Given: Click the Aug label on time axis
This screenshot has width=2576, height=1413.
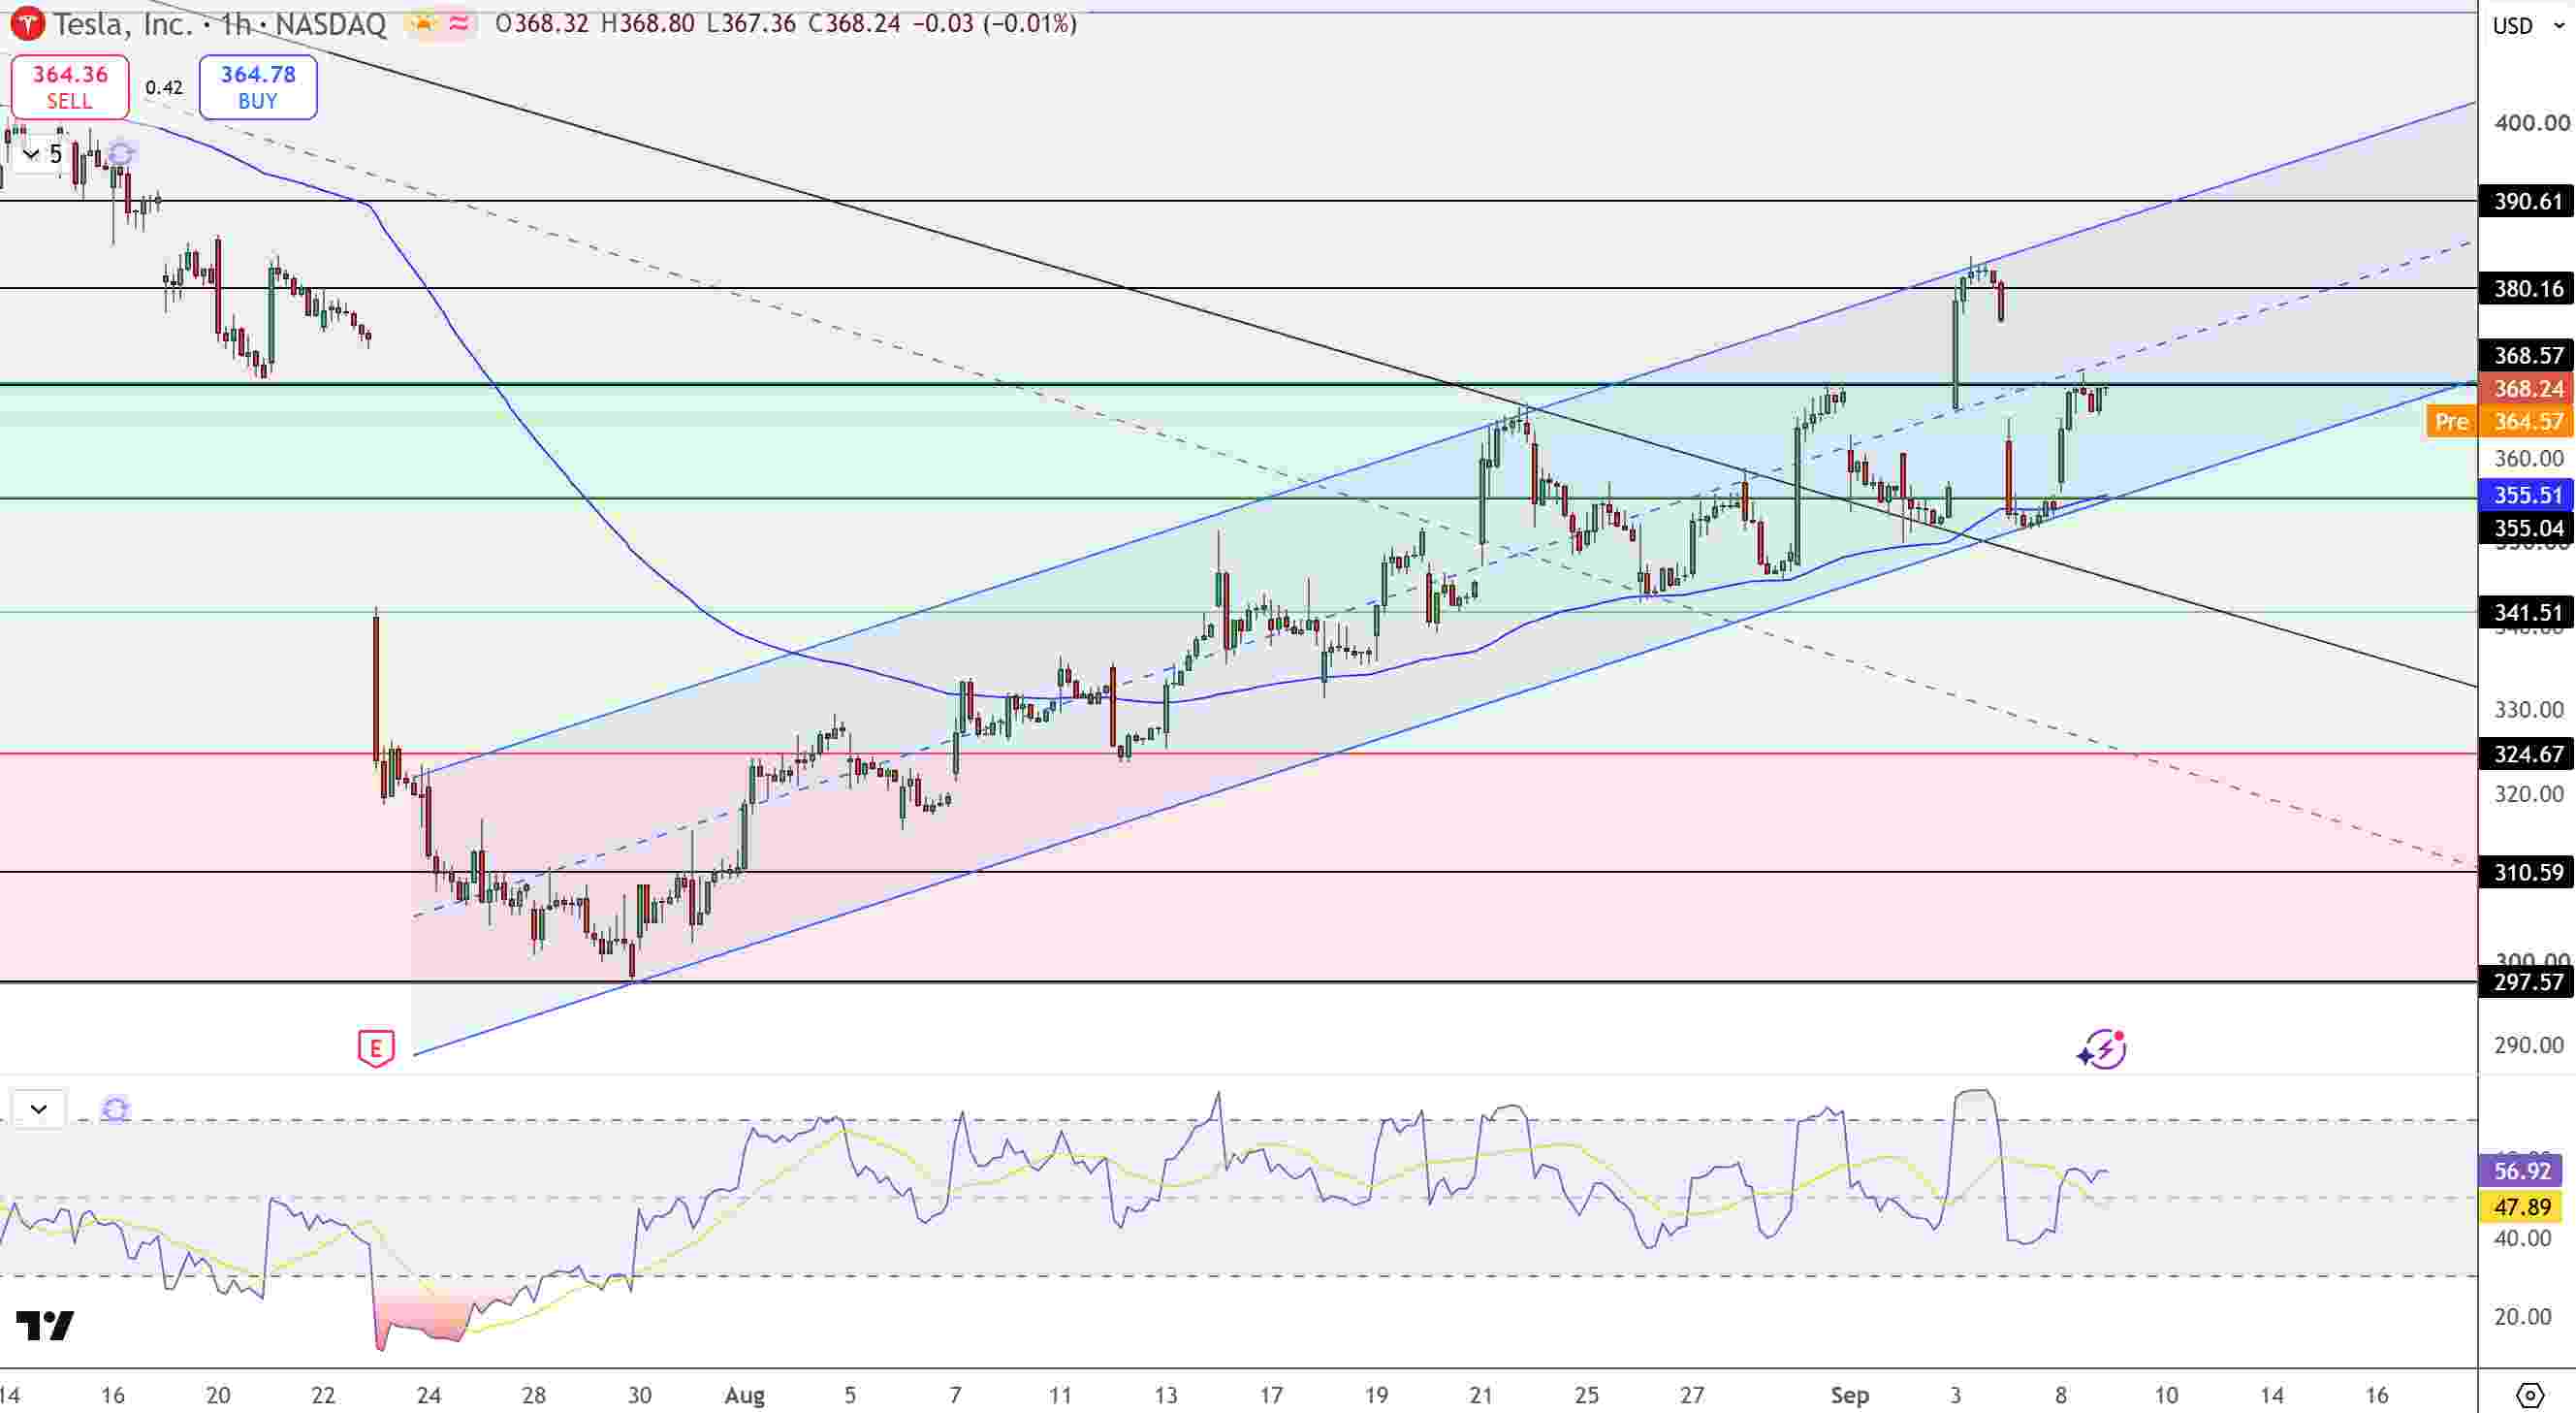Looking at the screenshot, I should point(744,1394).
